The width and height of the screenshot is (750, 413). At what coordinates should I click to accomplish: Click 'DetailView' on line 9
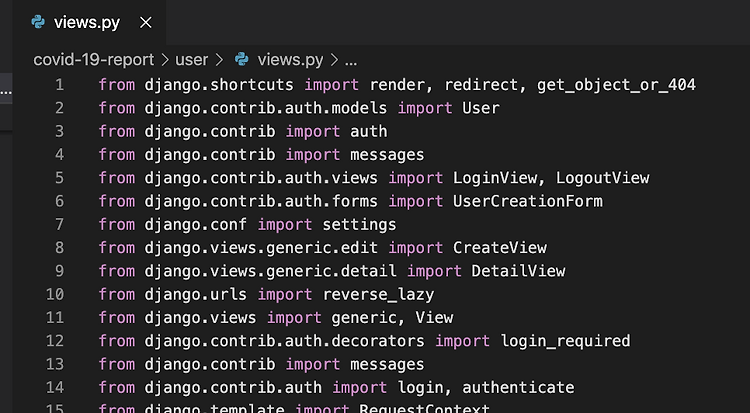[518, 271]
